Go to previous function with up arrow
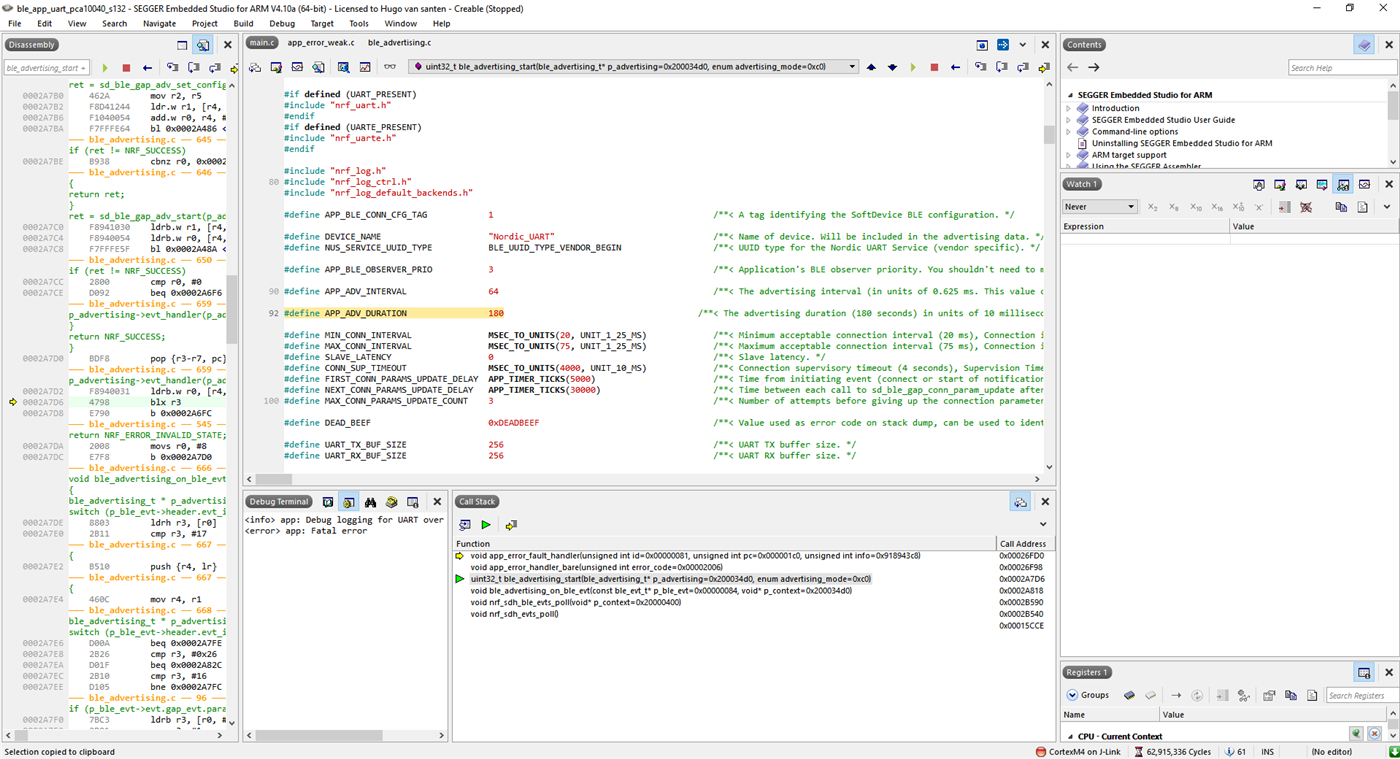The height and width of the screenshot is (759, 1400). 871,67
